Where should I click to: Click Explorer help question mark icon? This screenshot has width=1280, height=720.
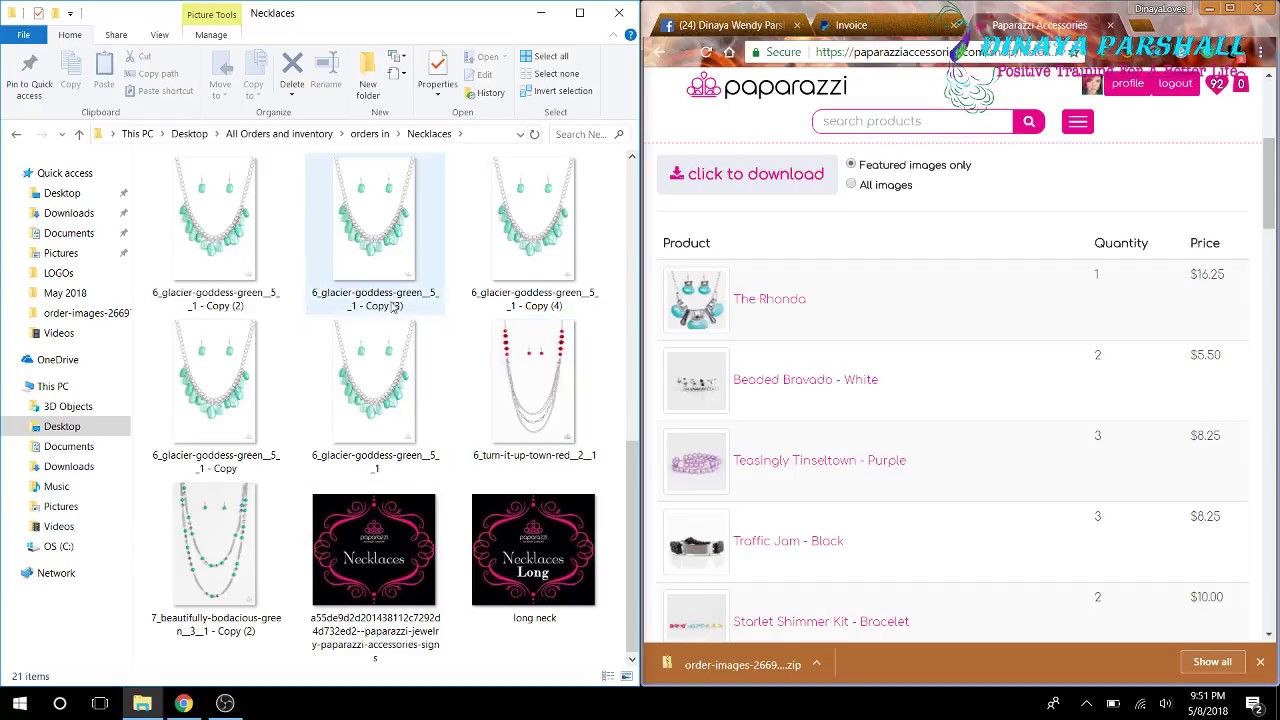point(630,35)
